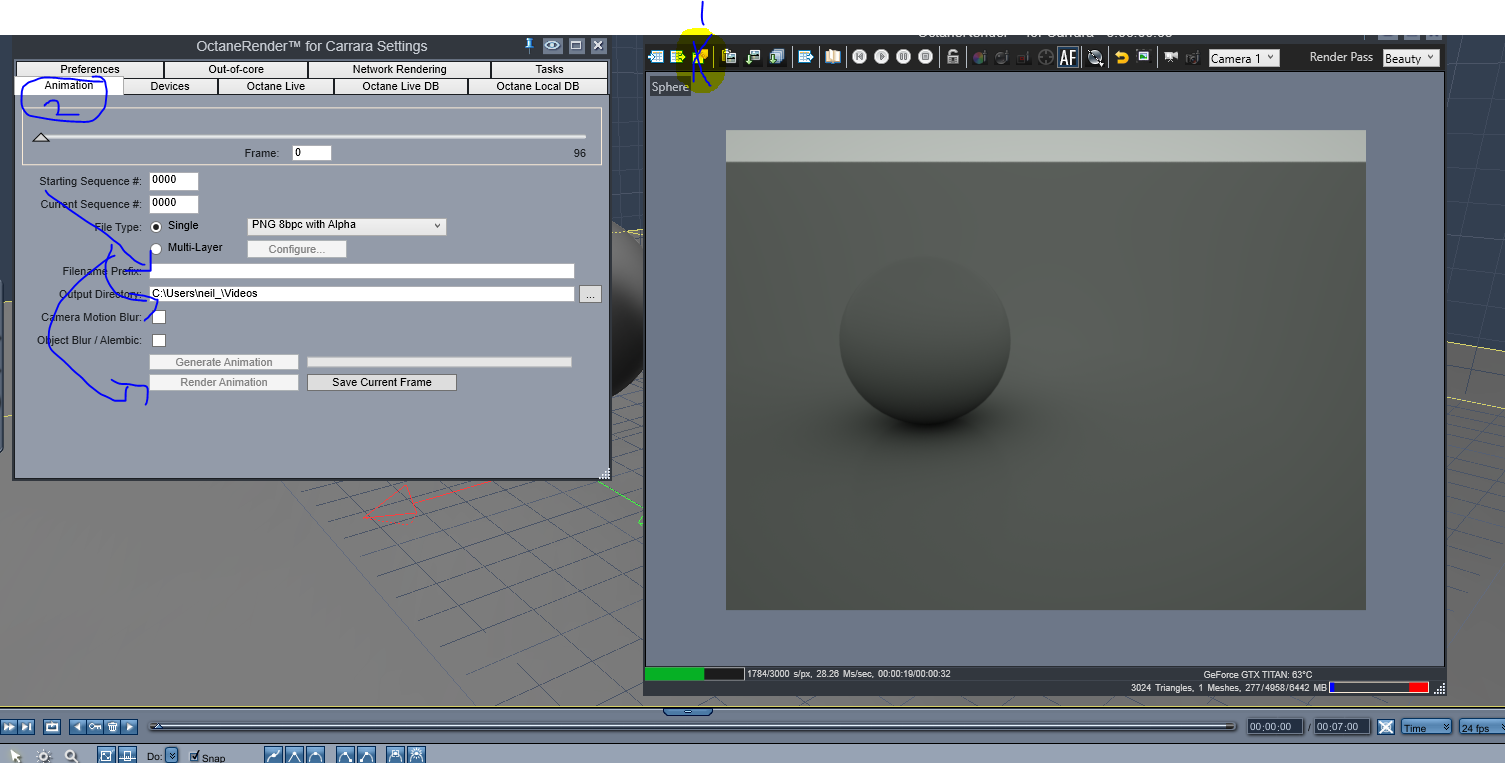This screenshot has height=763, width=1505.
Task: Open the Do: dropdown arrow
Action: pos(172,756)
